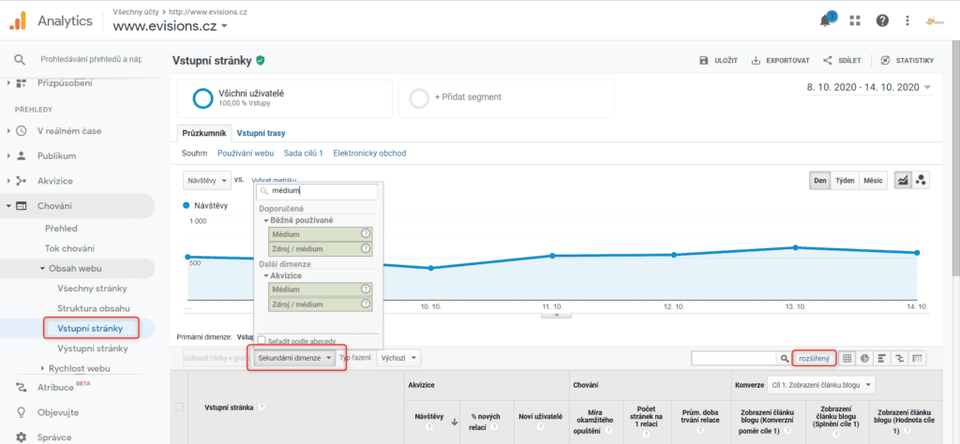Click the 'rozšířený' advanced filter link
Viewport: 960px width, 444px height.
point(814,358)
